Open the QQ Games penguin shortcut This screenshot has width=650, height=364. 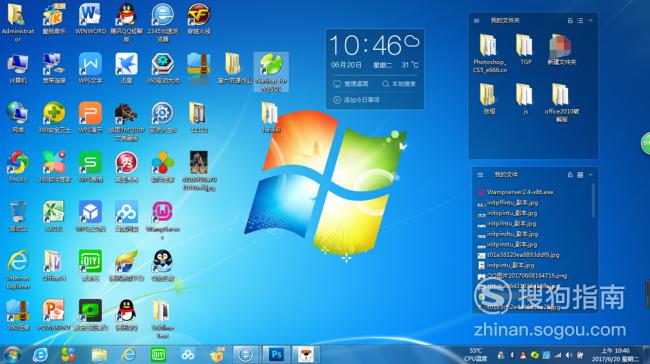pos(162,265)
